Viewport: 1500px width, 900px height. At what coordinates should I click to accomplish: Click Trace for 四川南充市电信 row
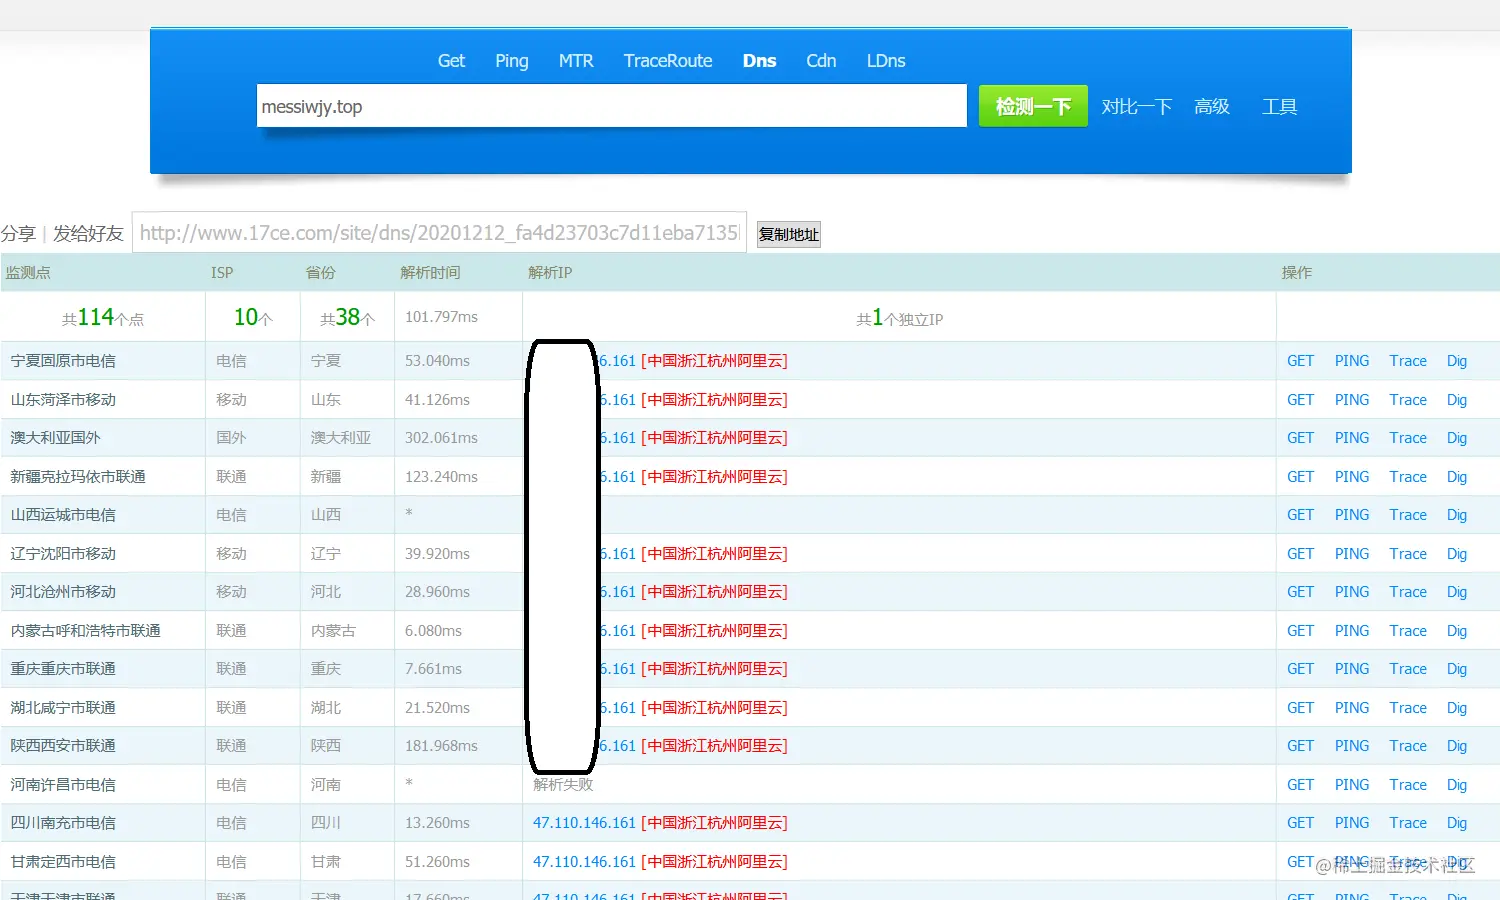(1408, 823)
